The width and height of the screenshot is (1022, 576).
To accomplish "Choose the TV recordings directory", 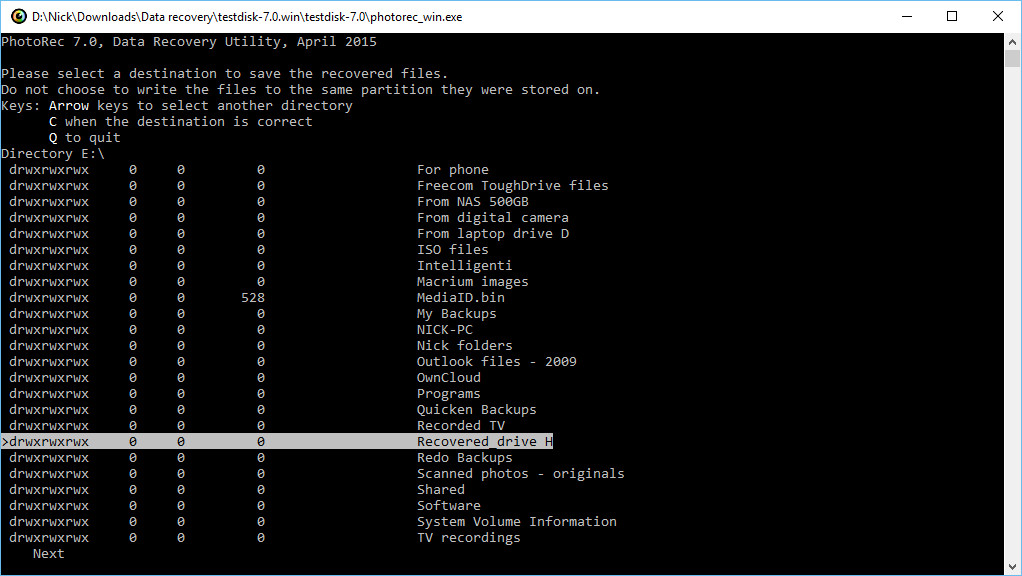I will (469, 538).
